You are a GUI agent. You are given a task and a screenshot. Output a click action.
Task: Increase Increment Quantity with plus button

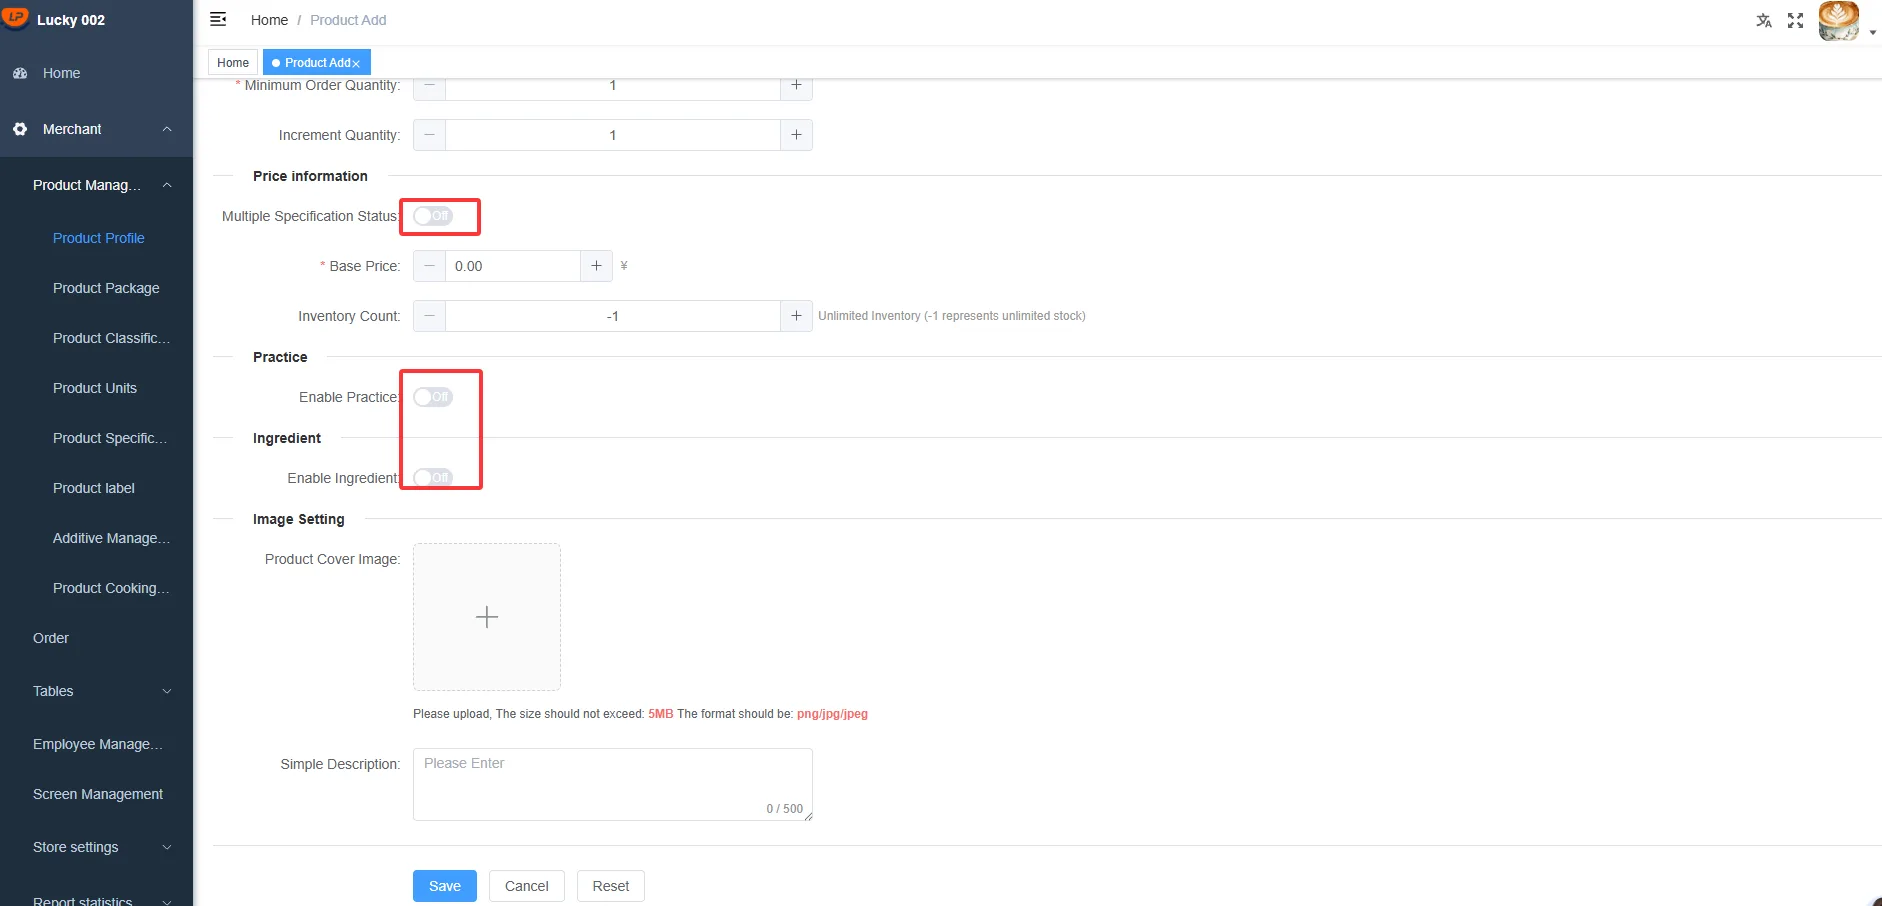(796, 135)
